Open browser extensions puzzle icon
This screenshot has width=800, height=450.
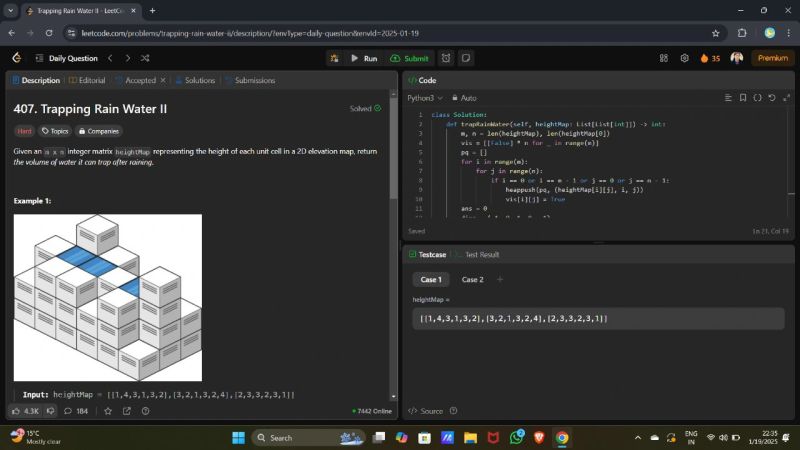(x=742, y=33)
